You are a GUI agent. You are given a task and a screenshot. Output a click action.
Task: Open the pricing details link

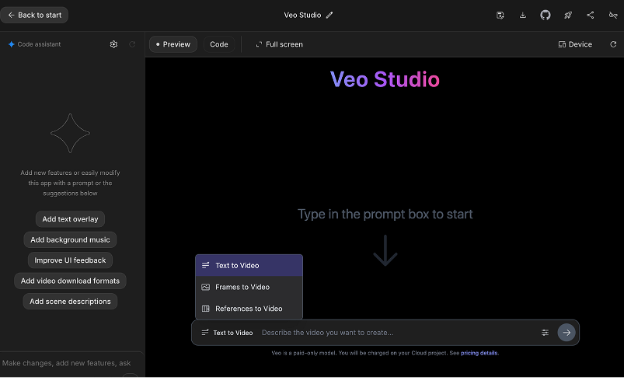479,353
